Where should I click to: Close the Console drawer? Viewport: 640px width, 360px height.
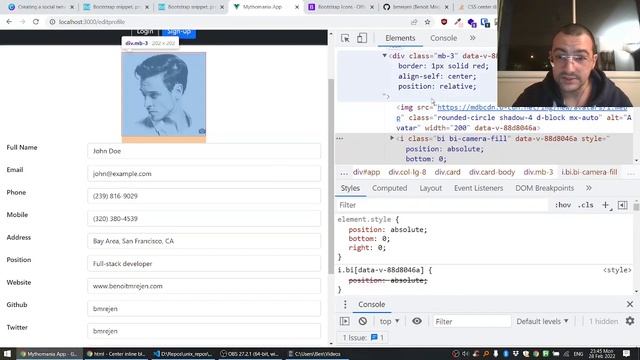(630, 304)
